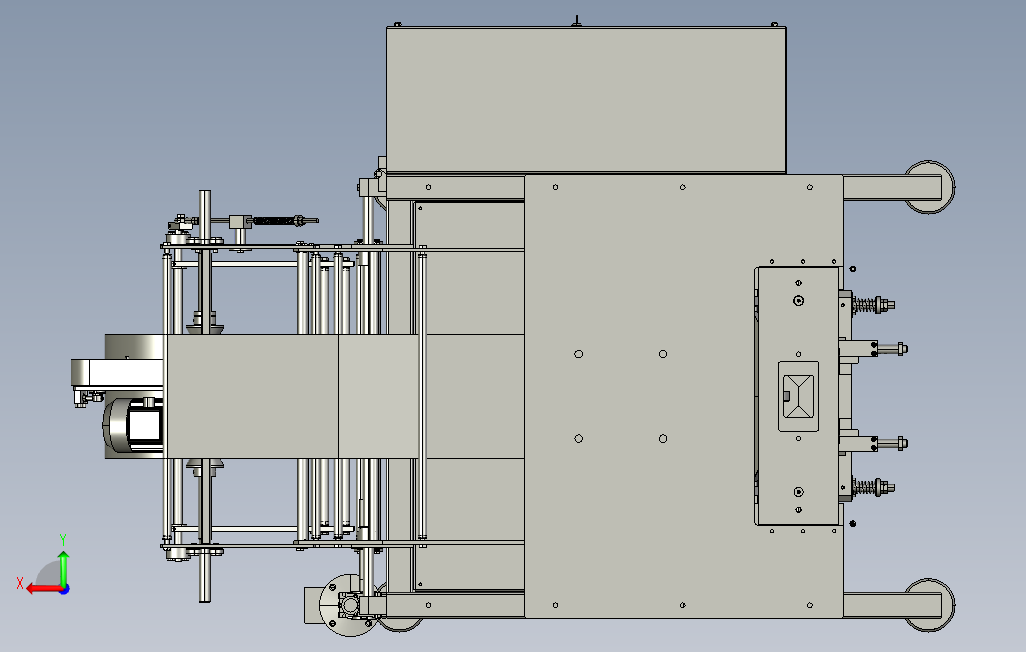Select the bottommost spring-loaded bolt on right side

(872, 488)
